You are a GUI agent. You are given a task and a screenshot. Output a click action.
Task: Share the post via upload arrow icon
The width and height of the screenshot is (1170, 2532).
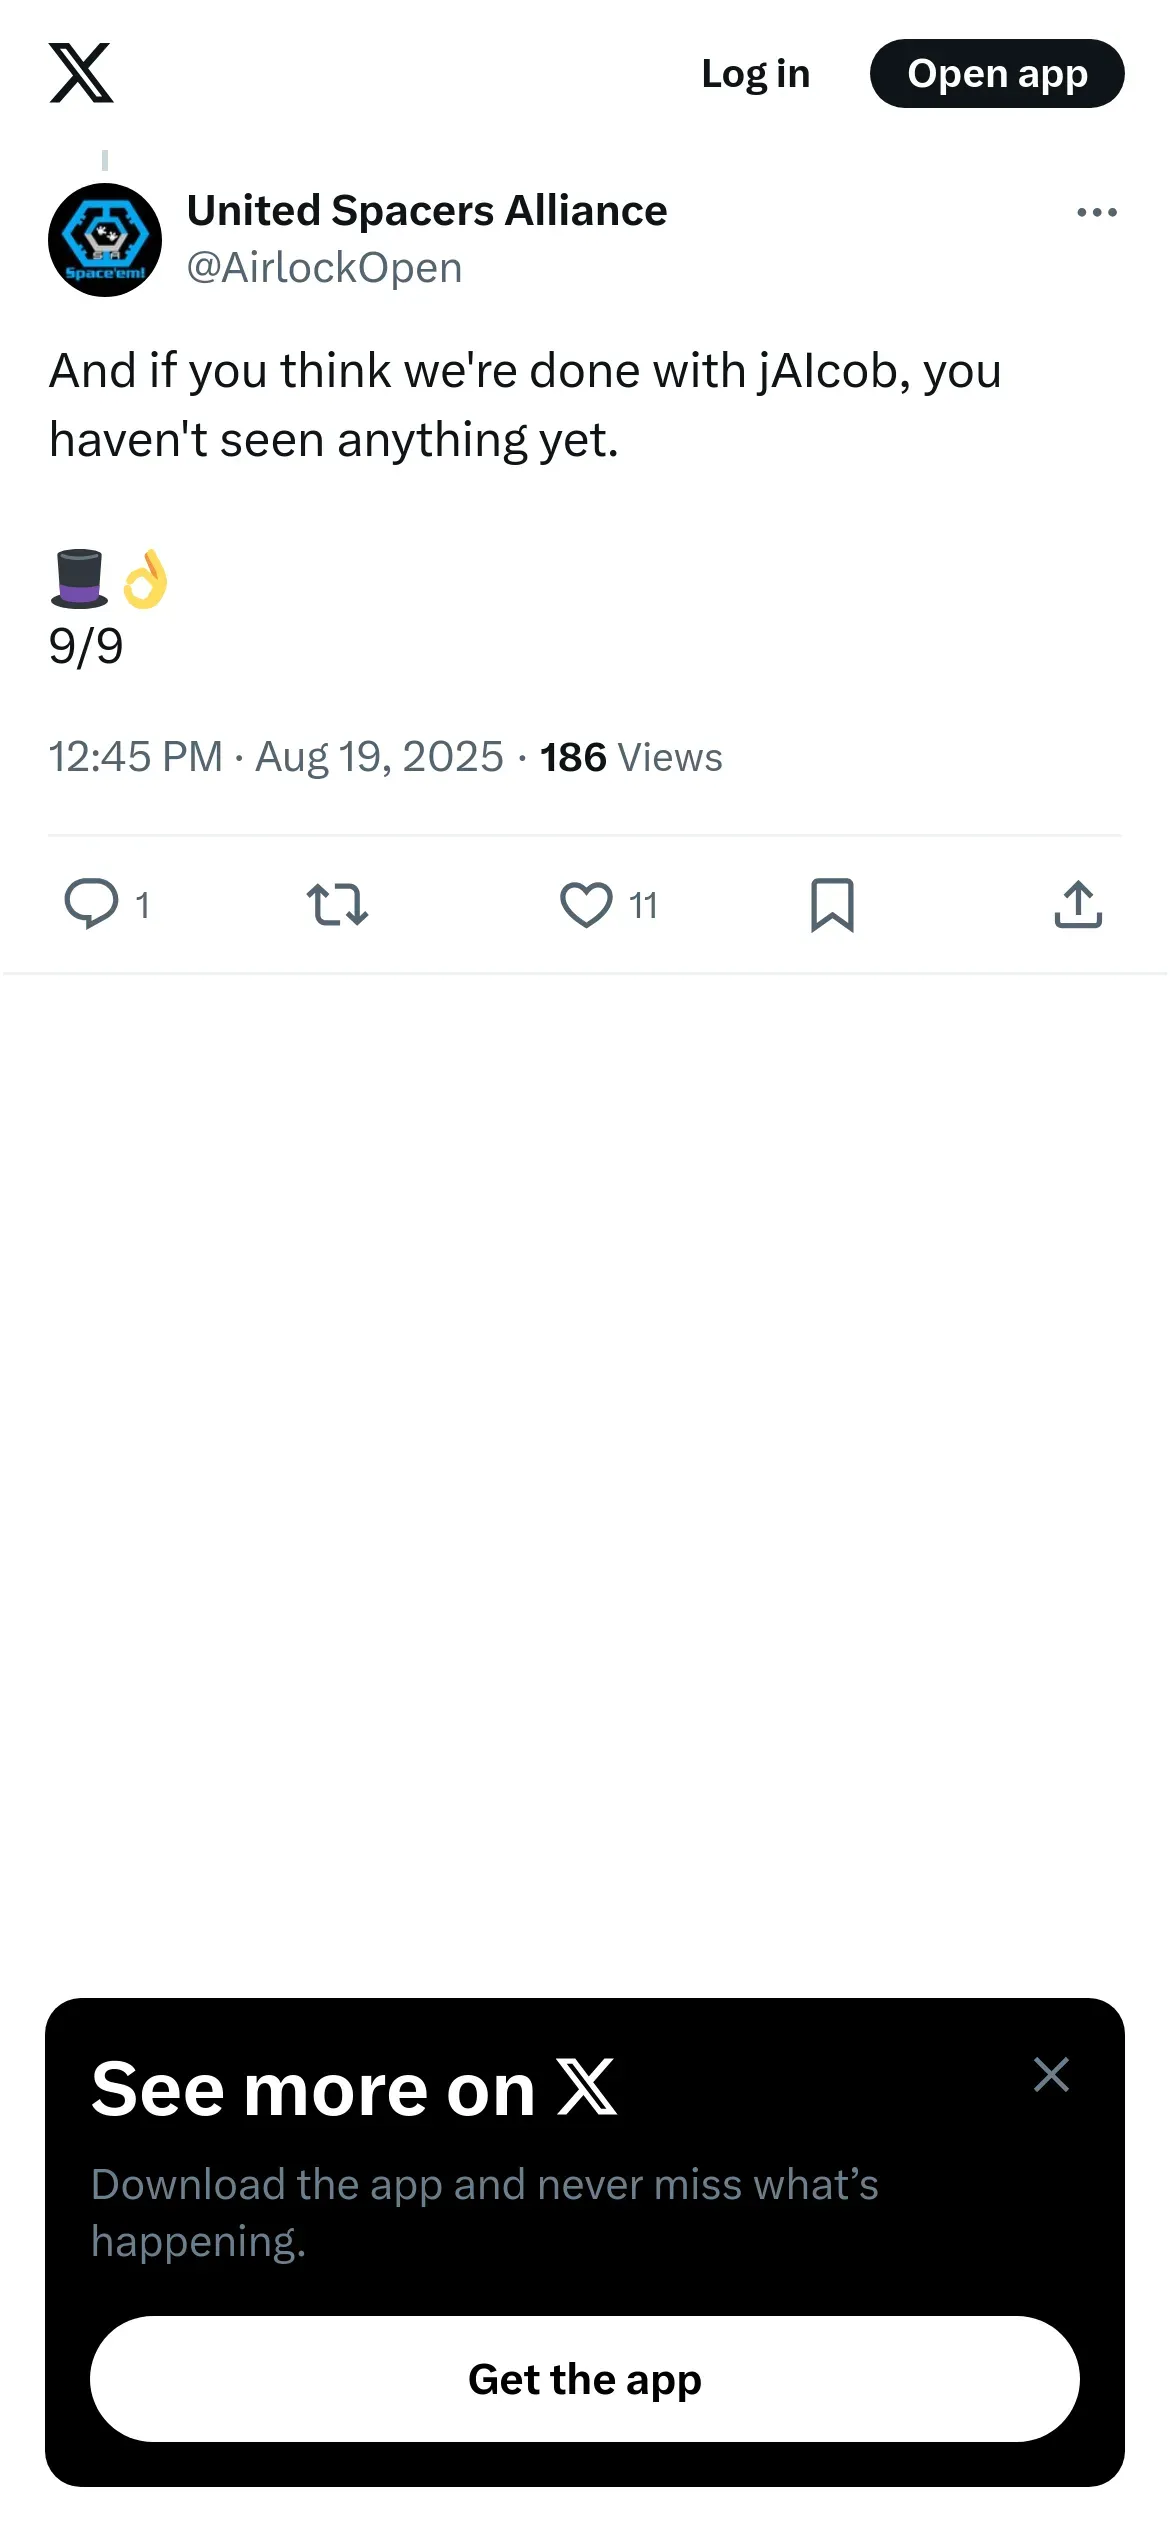tap(1077, 904)
